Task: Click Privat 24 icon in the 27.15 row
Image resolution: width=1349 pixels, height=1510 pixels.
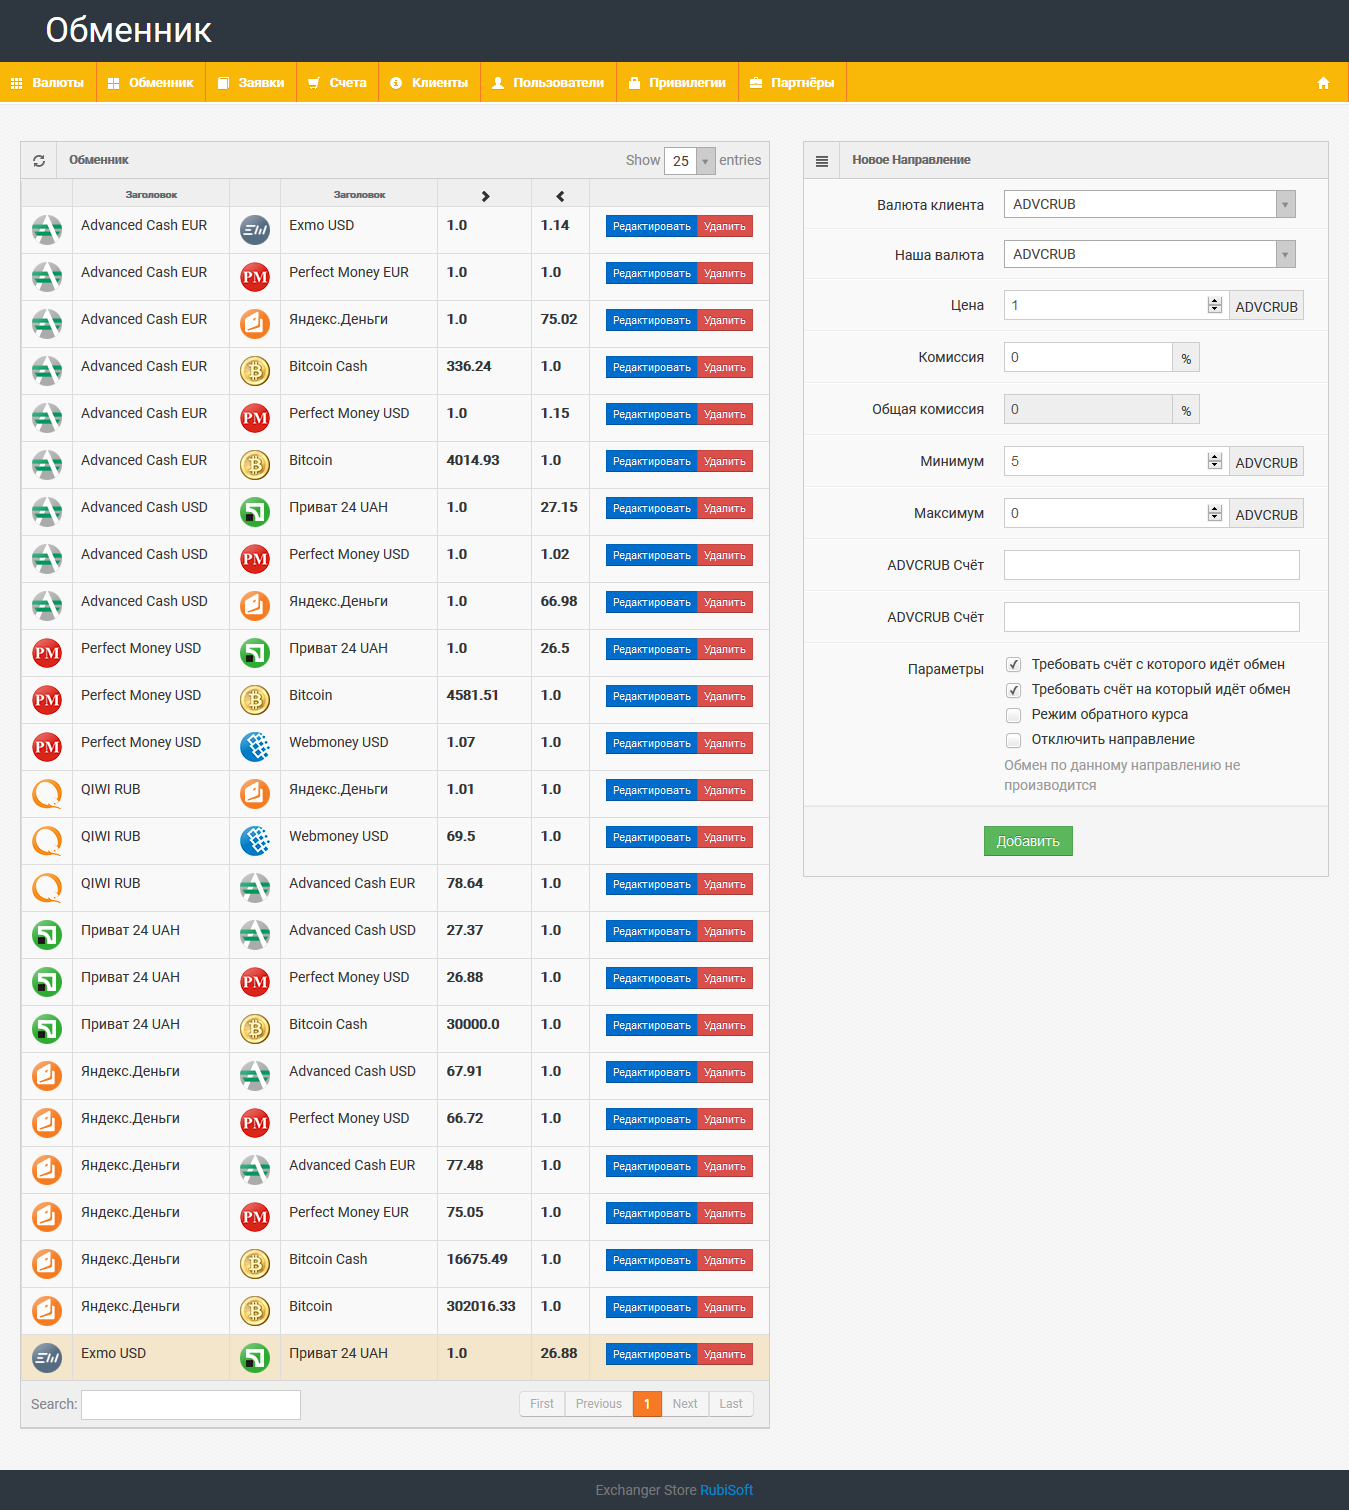Action: [255, 512]
